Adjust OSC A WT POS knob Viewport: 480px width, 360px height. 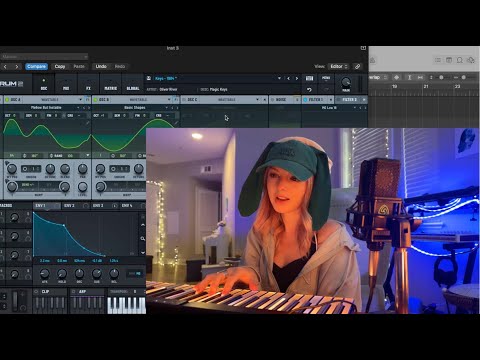12,169
